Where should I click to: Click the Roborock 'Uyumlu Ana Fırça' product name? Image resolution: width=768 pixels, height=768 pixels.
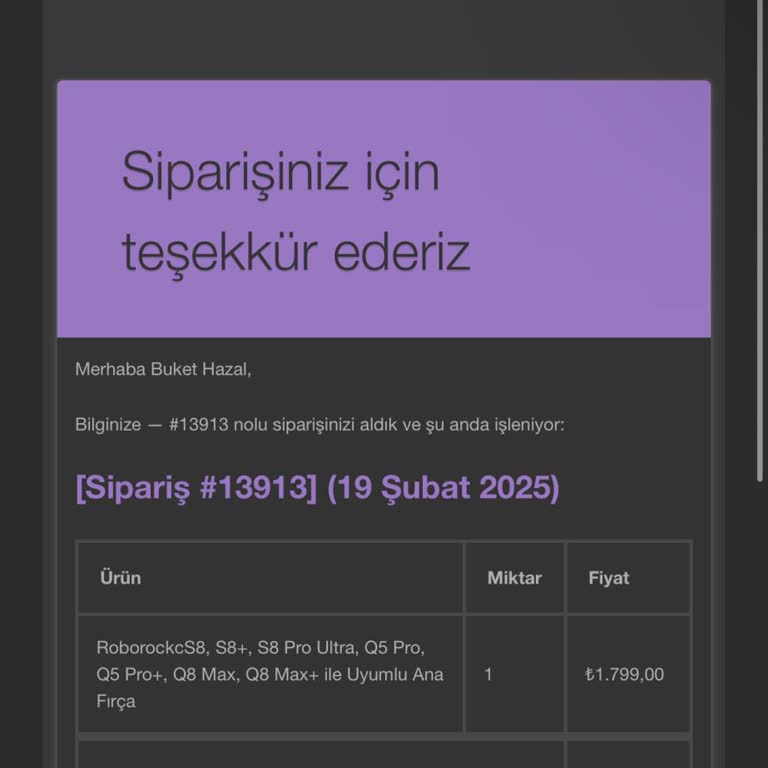pos(270,674)
